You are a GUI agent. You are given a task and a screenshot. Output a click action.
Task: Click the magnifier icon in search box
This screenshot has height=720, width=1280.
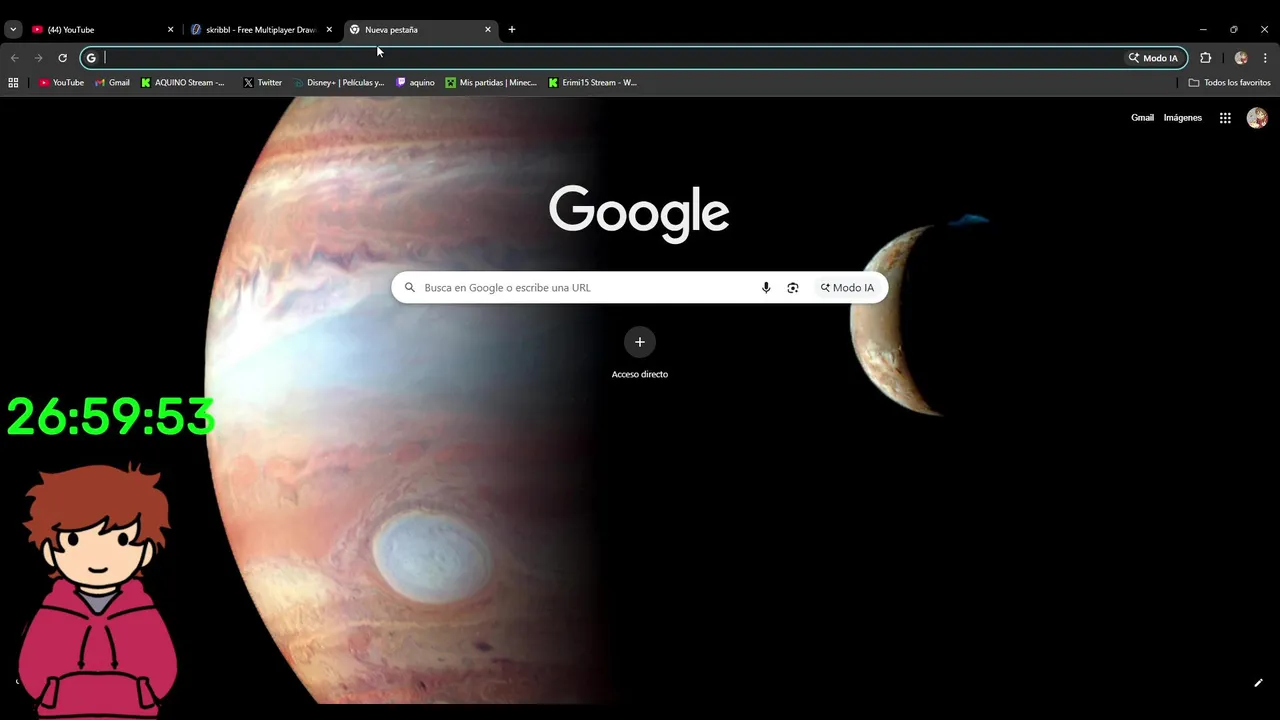(x=409, y=288)
